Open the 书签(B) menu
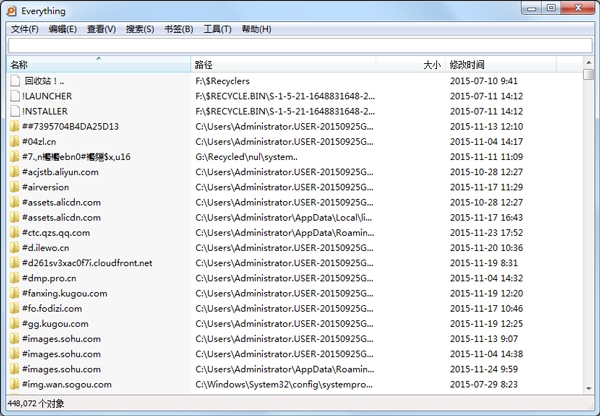Image resolution: width=600 pixels, height=416 pixels. [x=178, y=29]
